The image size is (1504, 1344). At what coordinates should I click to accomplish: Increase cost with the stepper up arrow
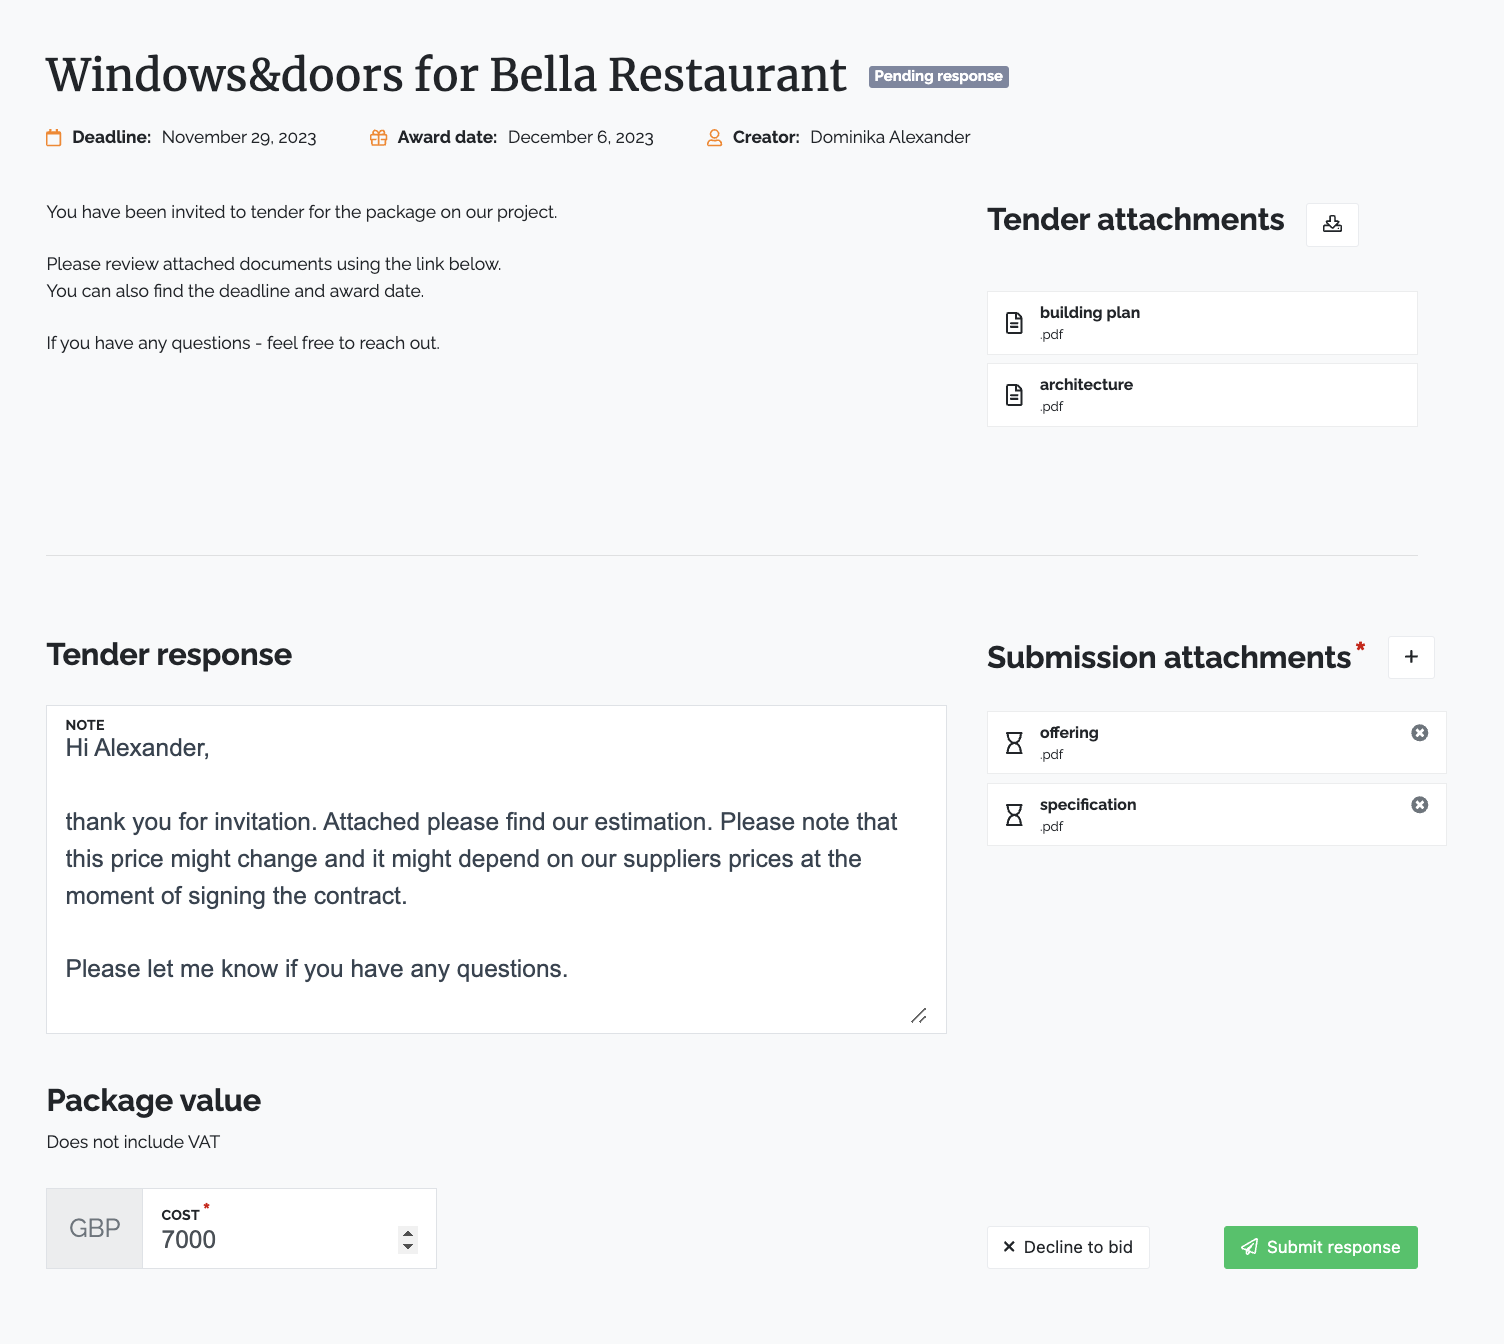(408, 1233)
